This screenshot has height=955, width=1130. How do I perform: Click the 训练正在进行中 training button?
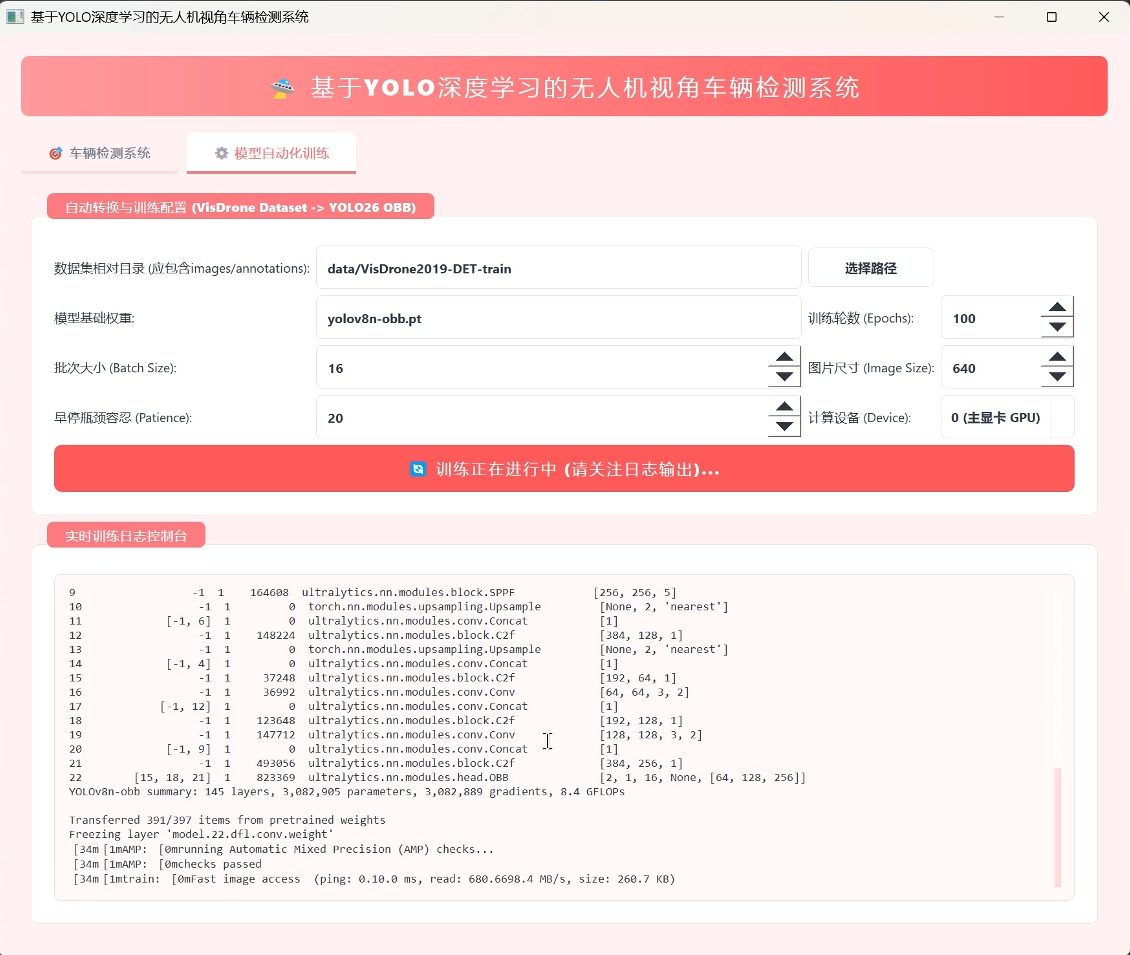point(564,469)
